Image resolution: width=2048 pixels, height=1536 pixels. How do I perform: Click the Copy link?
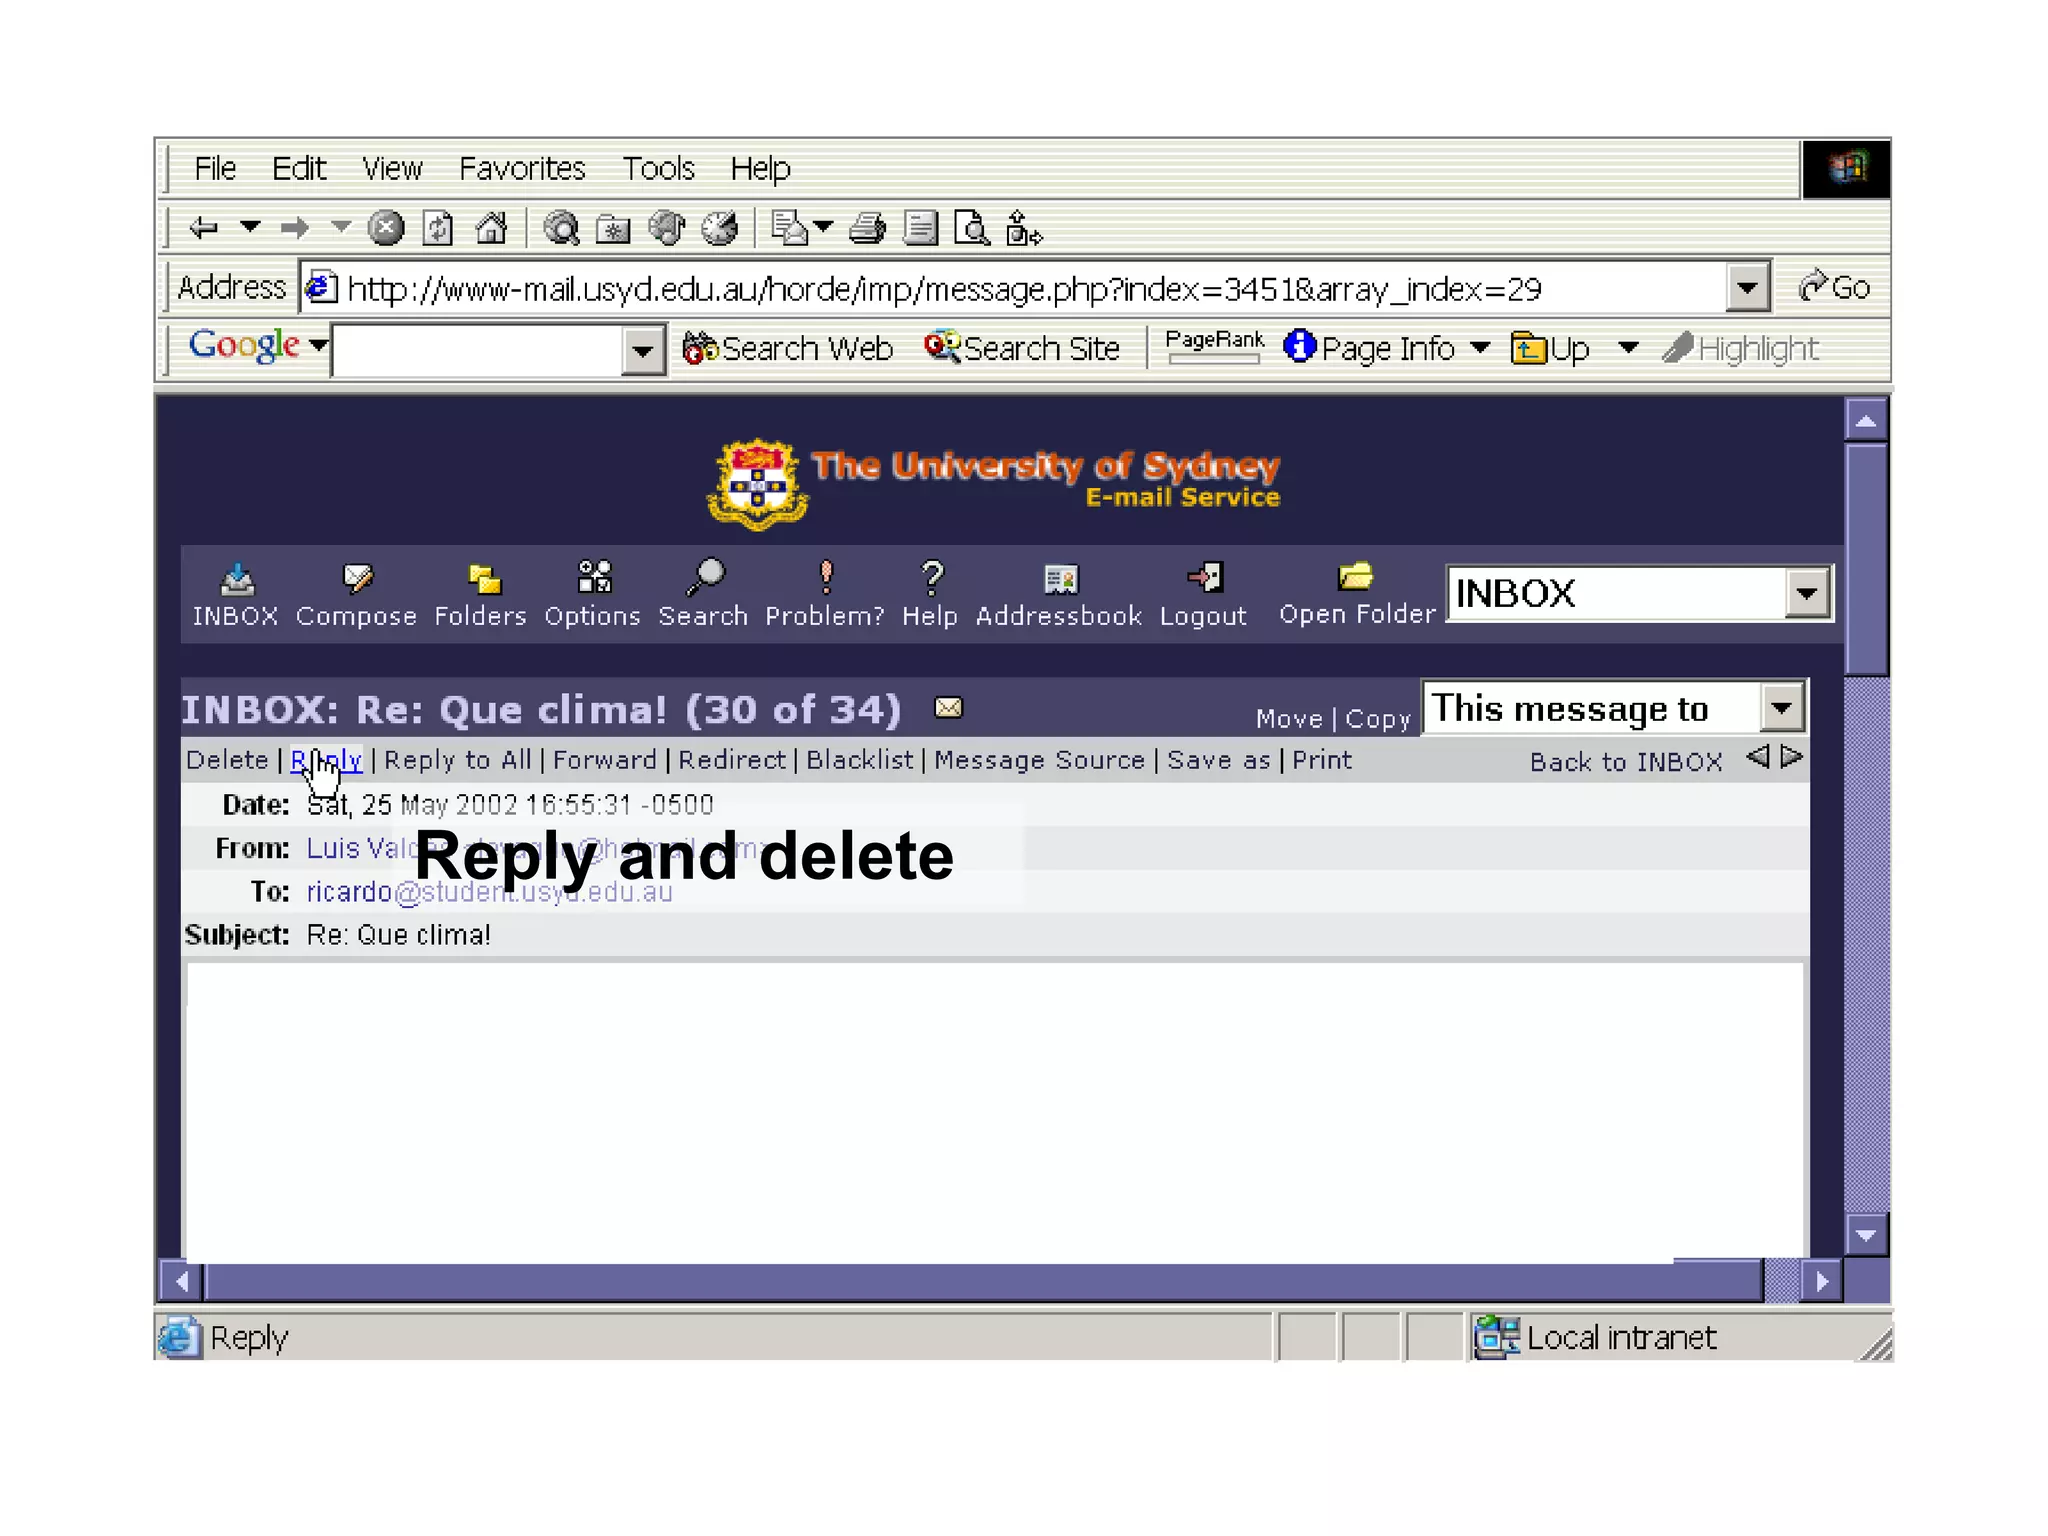[x=1378, y=719]
